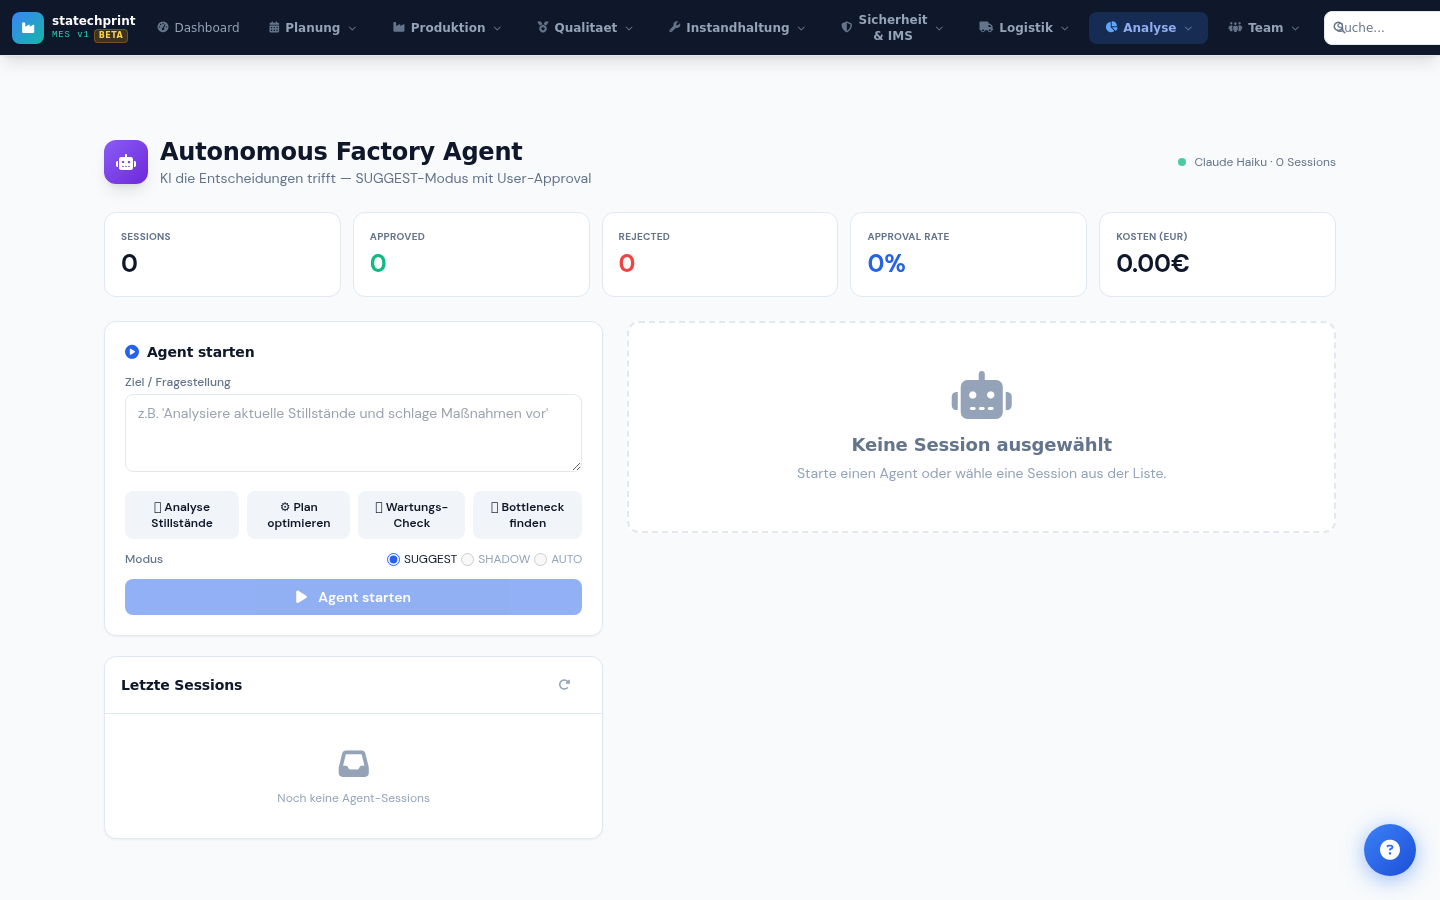Screen dimensions: 1440x900
Task: Expand the Team dropdown chevron
Action: point(1295,29)
